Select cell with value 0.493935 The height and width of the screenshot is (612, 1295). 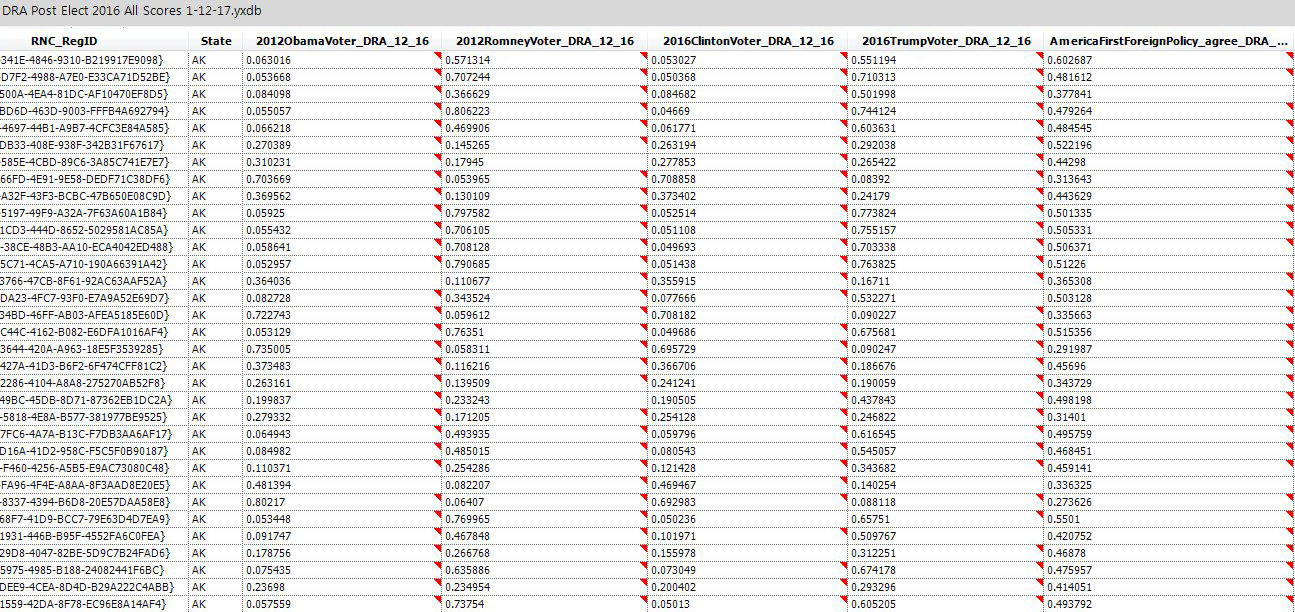[545, 433]
